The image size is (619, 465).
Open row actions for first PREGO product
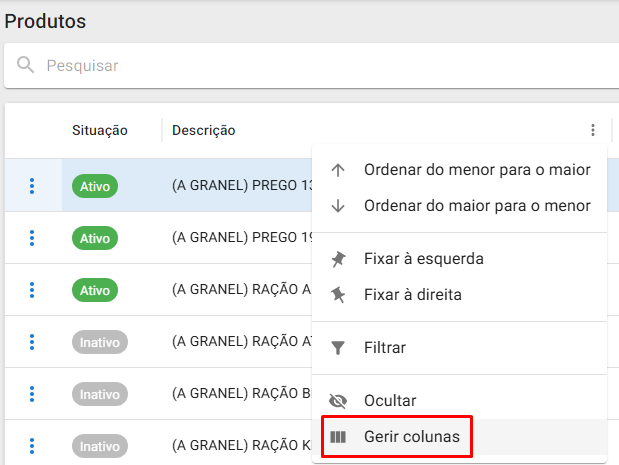coord(32,185)
